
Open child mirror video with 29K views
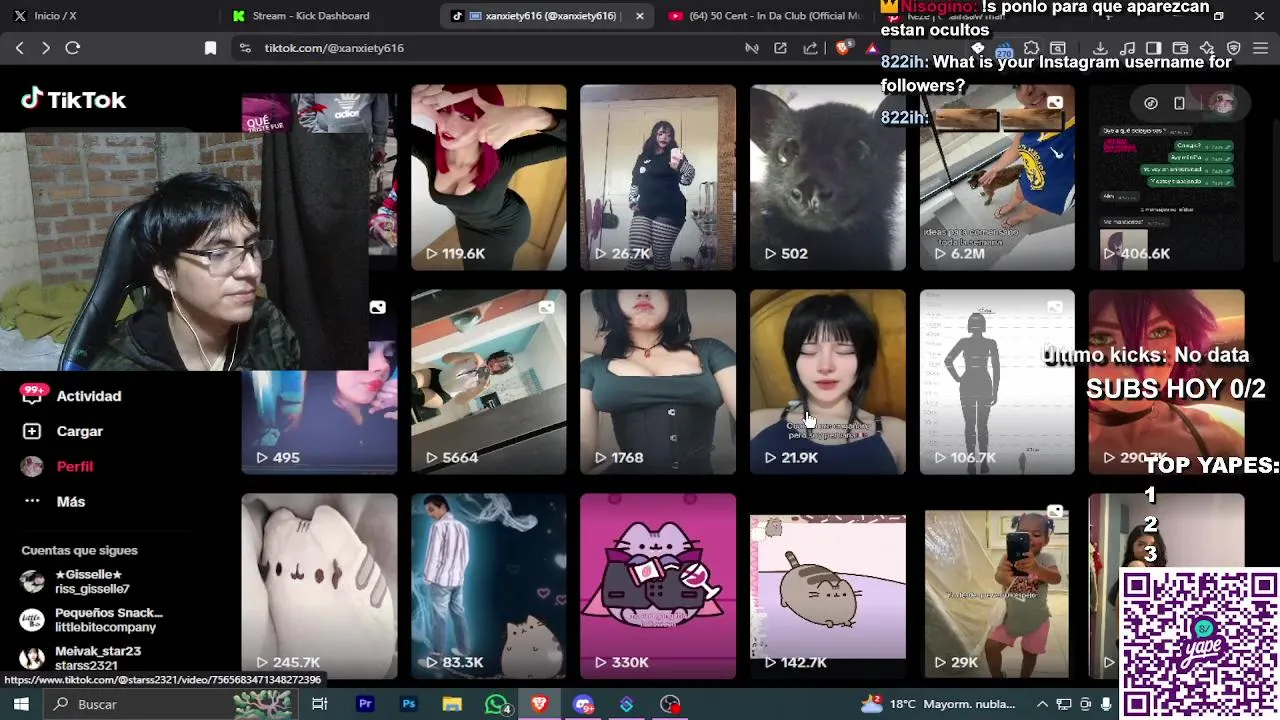(997, 586)
